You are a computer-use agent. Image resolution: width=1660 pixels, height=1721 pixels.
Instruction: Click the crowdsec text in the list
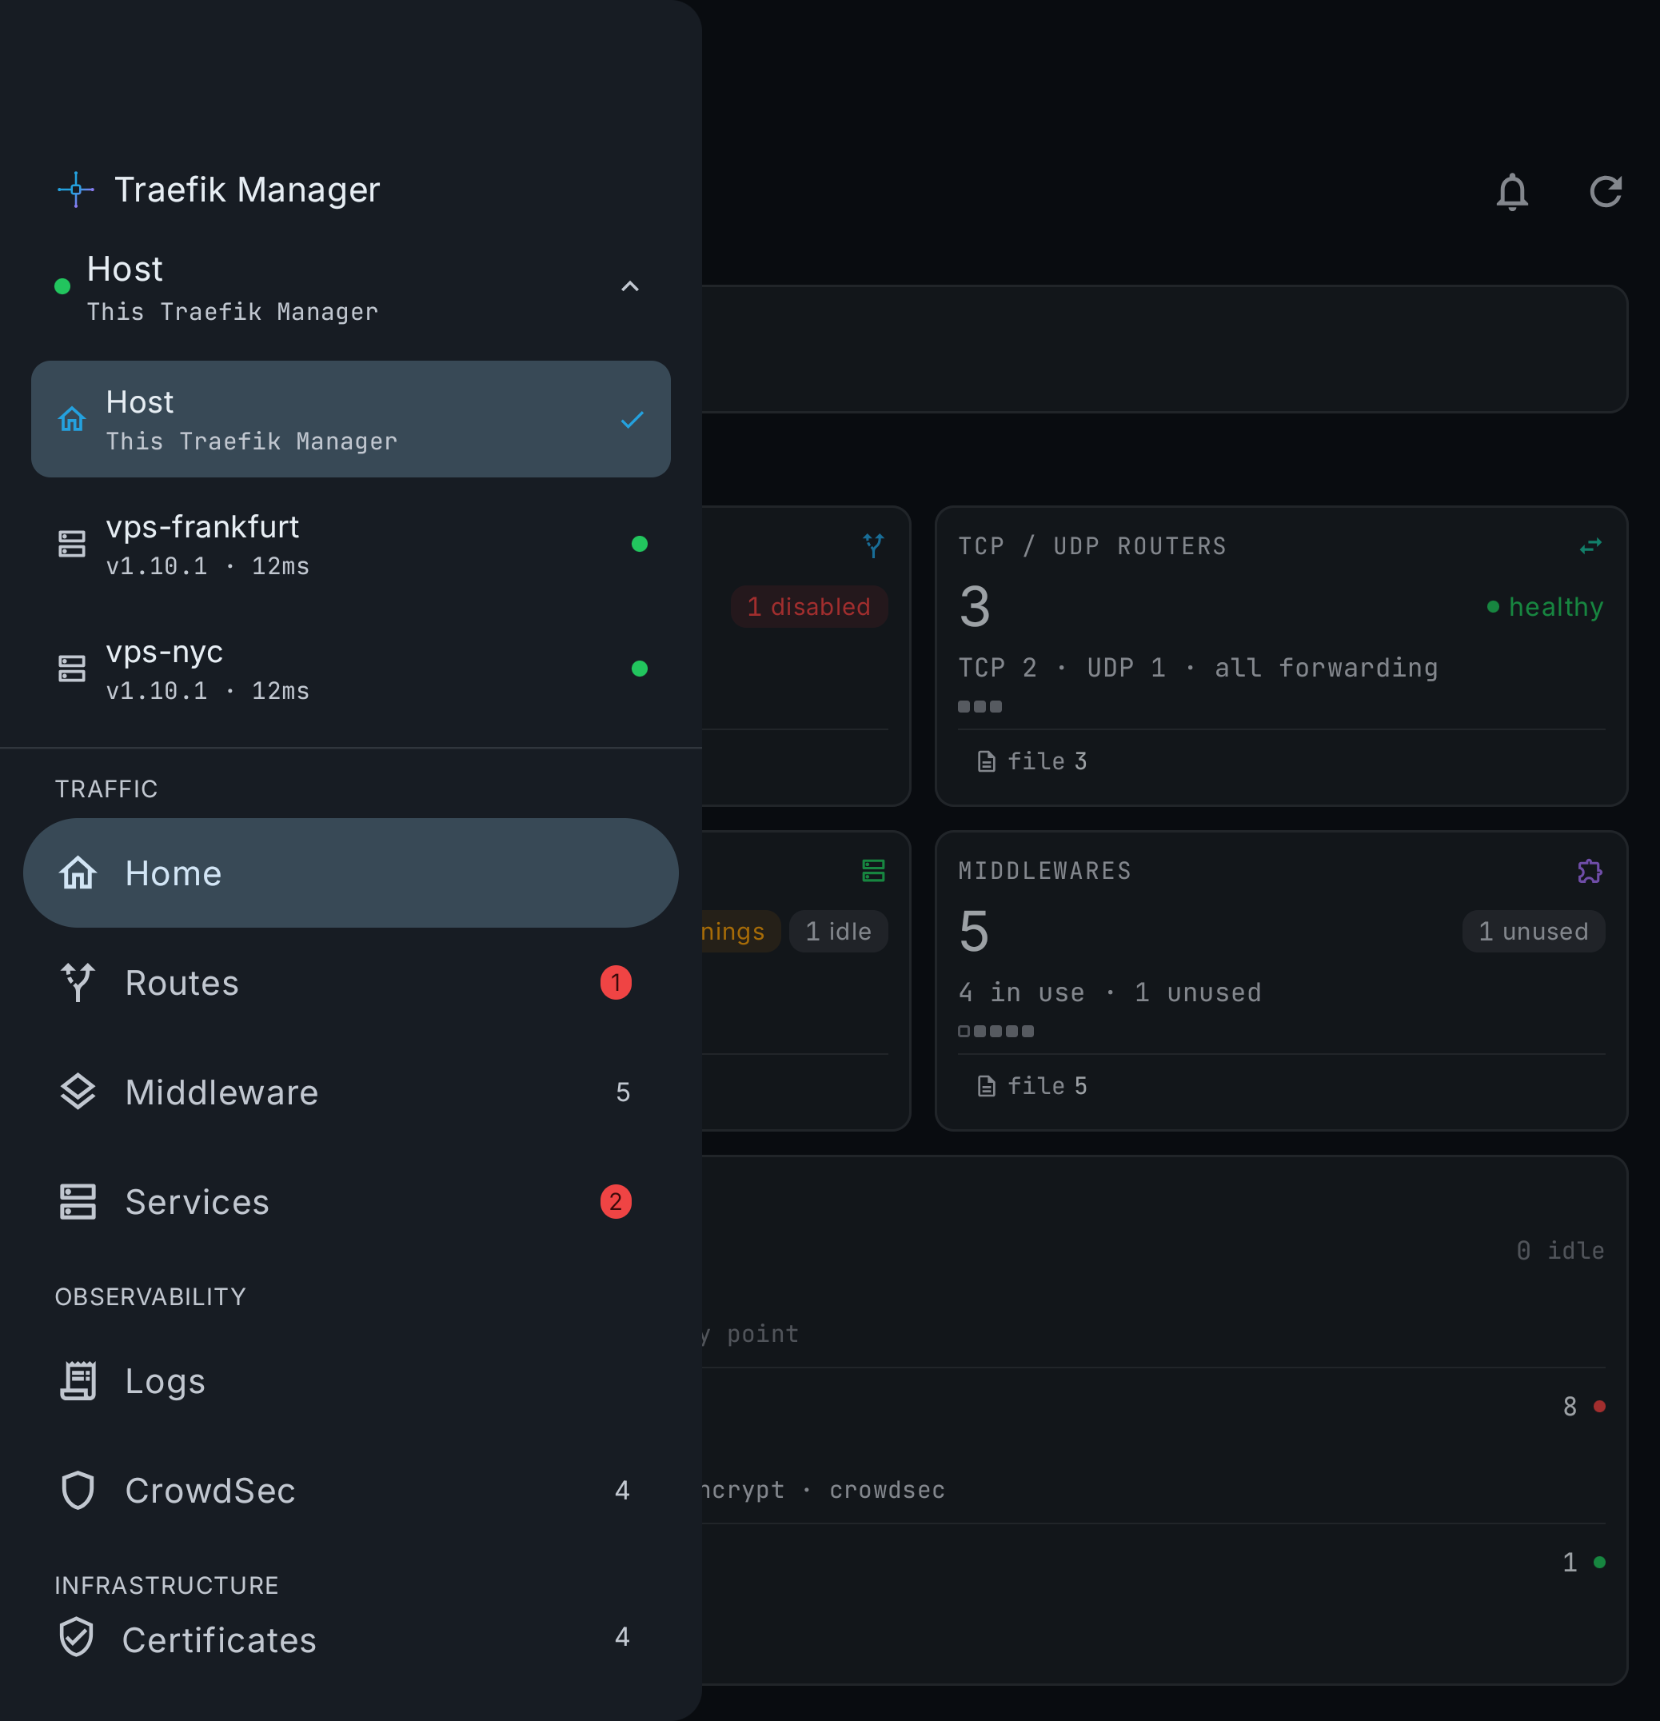(x=887, y=1490)
